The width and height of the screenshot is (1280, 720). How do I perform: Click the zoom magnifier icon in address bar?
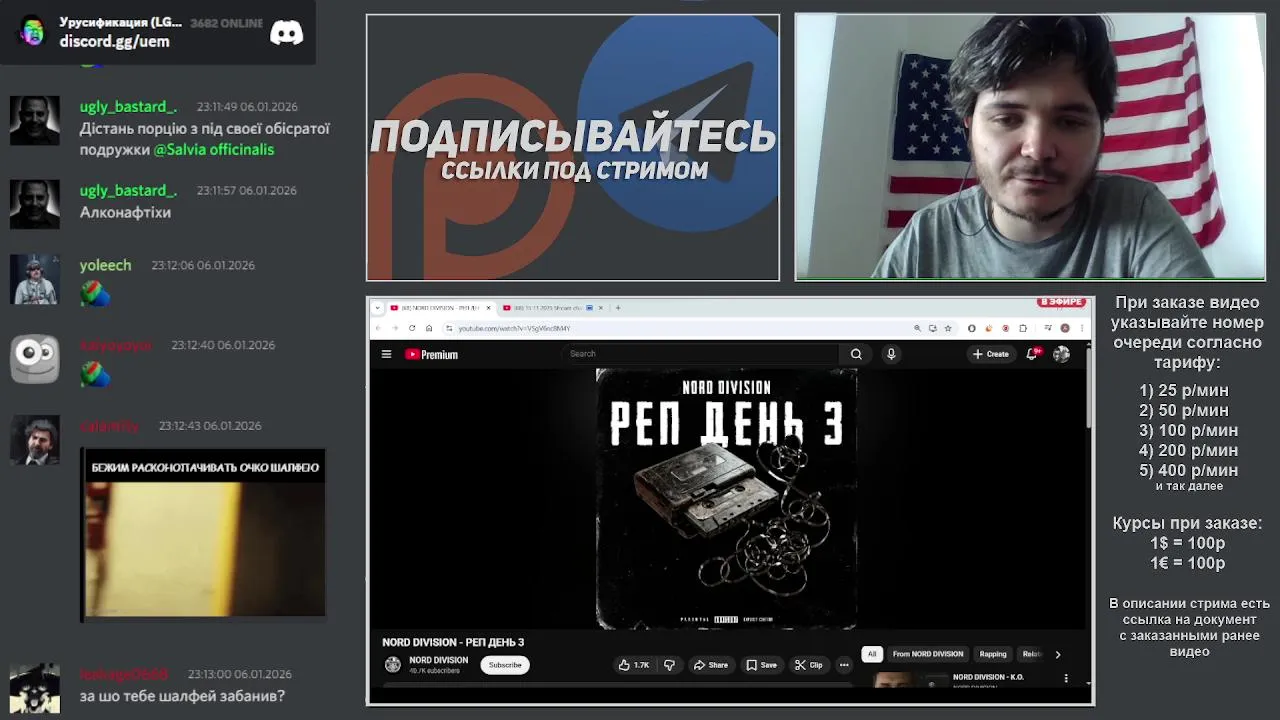[x=917, y=328]
